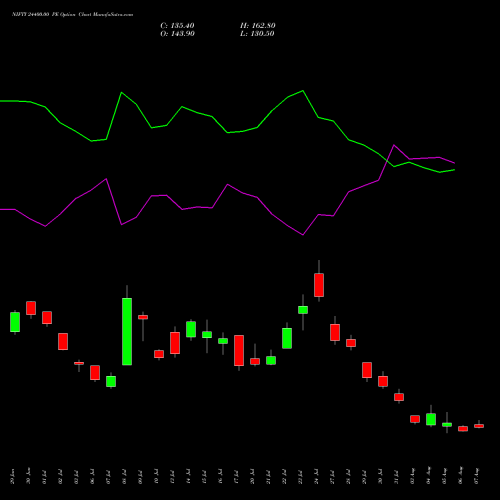Click the 03 Aug date label
The width and height of the screenshot is (500, 500).
coord(413,477)
